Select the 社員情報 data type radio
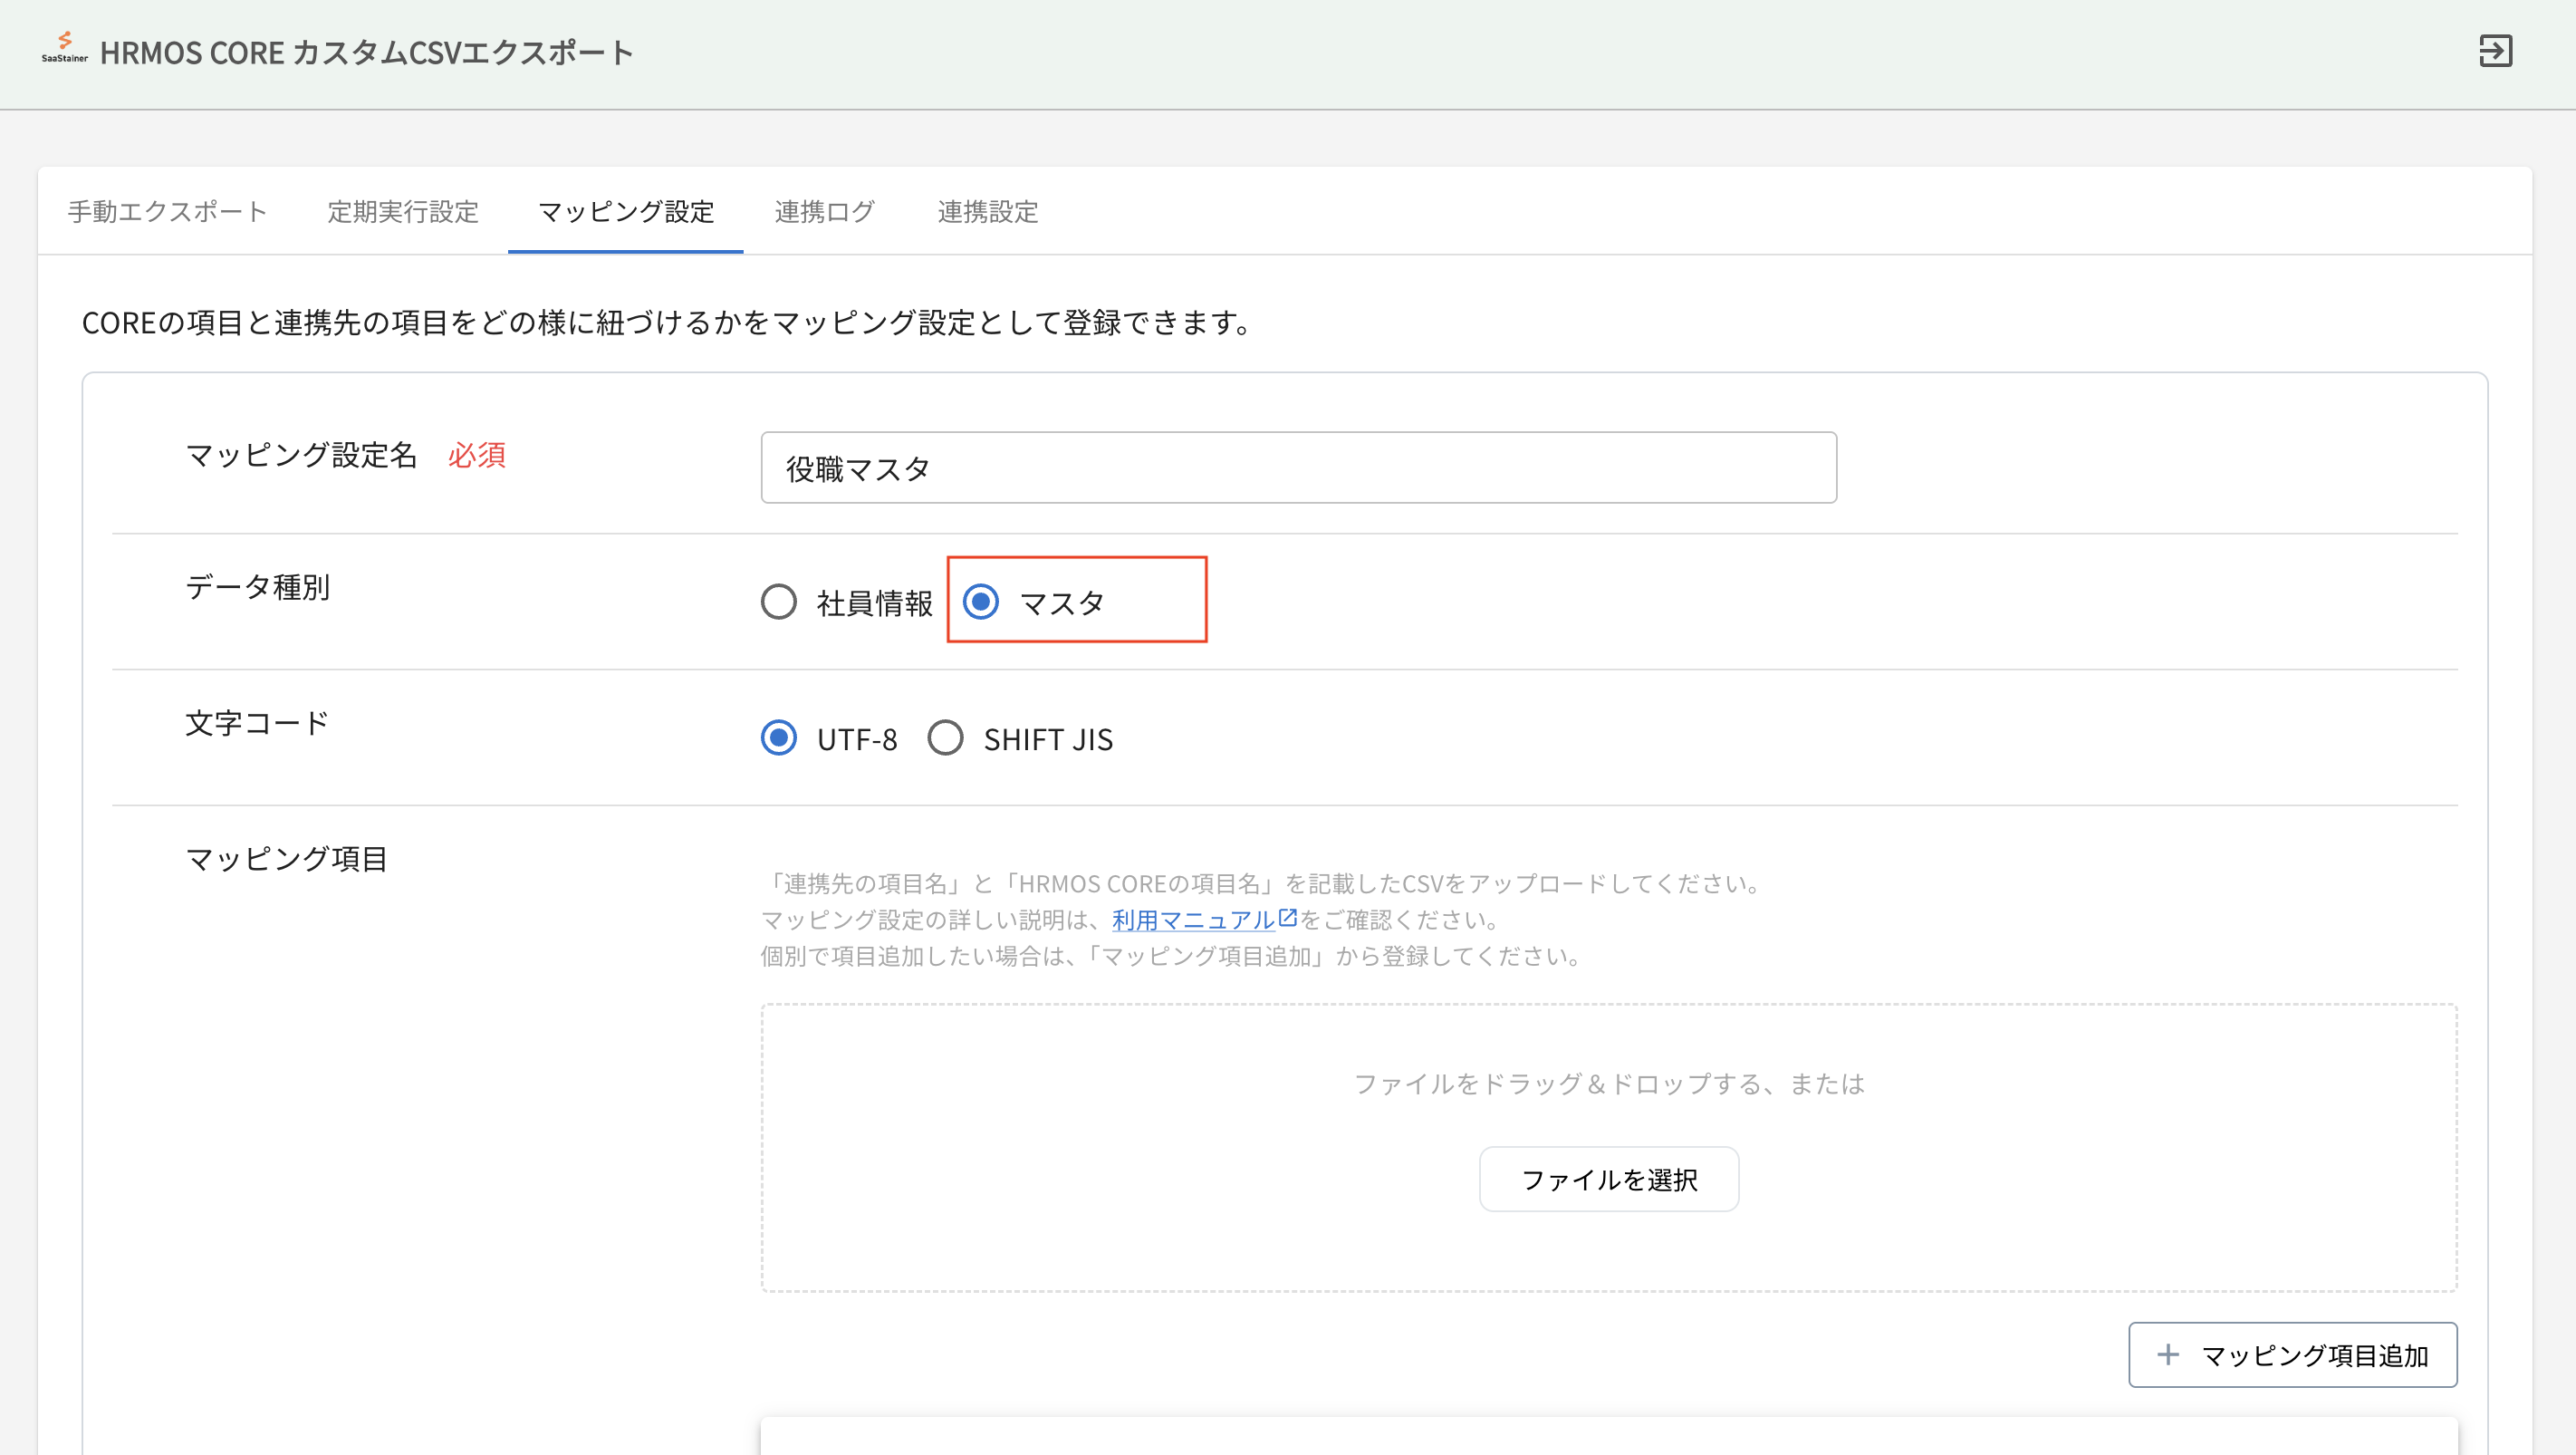The height and width of the screenshot is (1455, 2576). point(779,602)
